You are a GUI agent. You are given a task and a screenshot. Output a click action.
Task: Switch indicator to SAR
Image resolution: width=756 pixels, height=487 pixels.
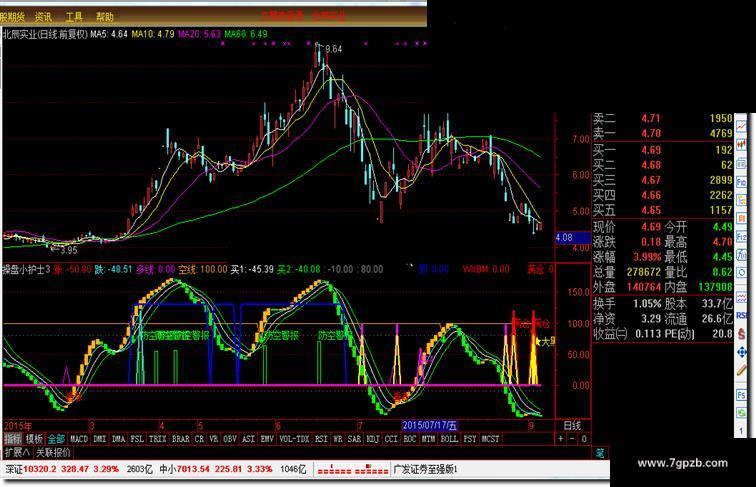pos(354,439)
